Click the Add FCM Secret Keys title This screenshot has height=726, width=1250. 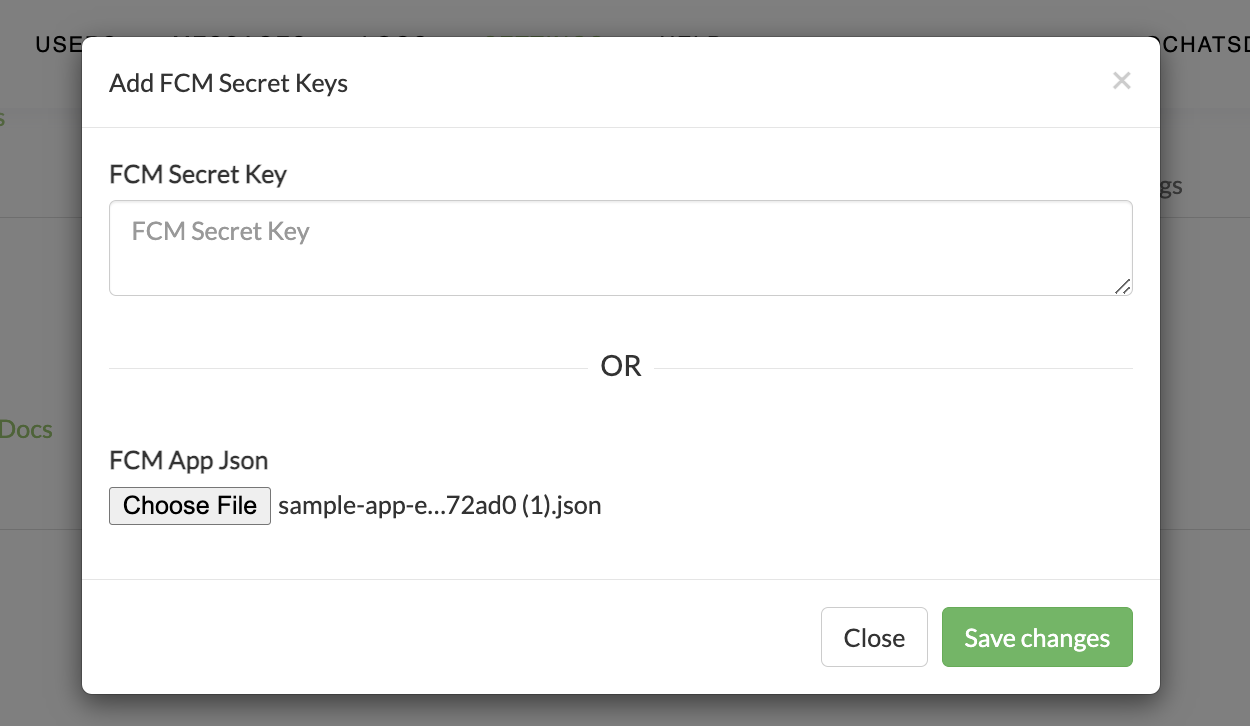pyautogui.click(x=228, y=83)
